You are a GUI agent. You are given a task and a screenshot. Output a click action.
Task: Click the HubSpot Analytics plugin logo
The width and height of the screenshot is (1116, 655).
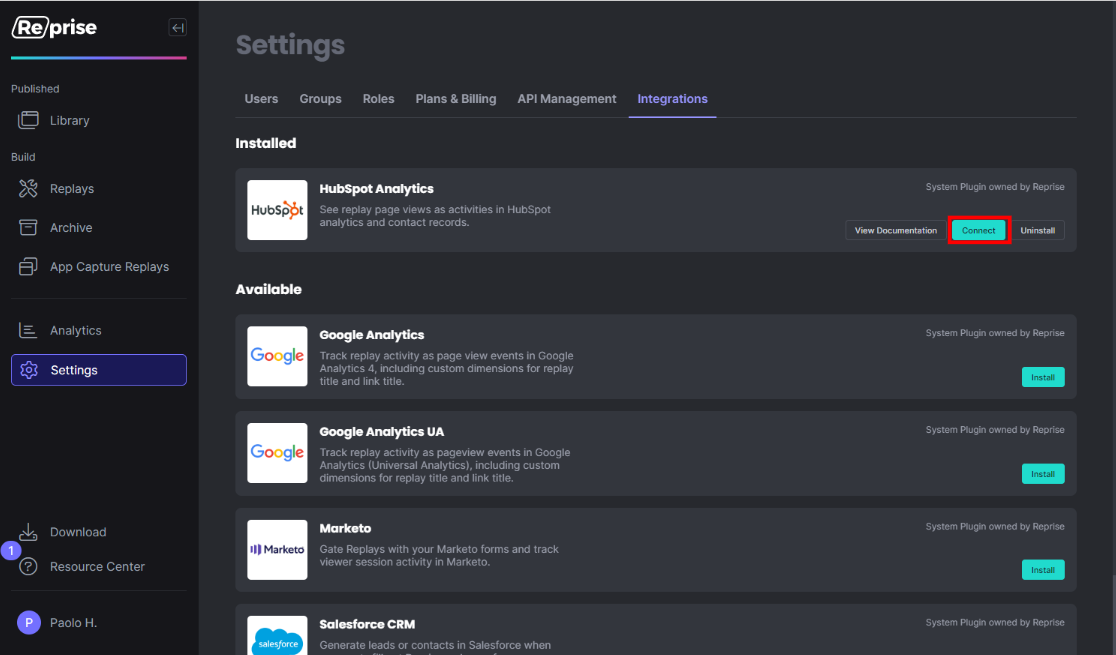pyautogui.click(x=277, y=210)
